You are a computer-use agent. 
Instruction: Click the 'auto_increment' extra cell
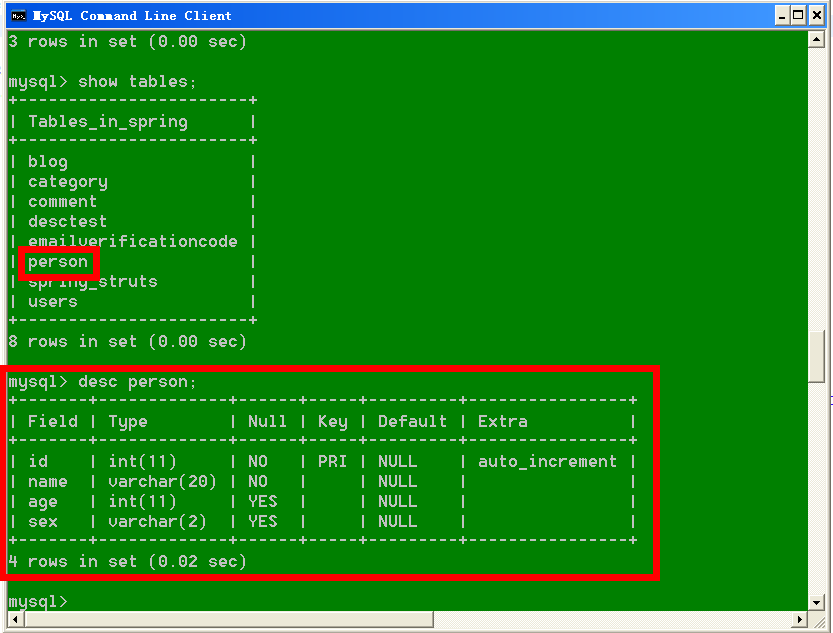(x=547, y=461)
